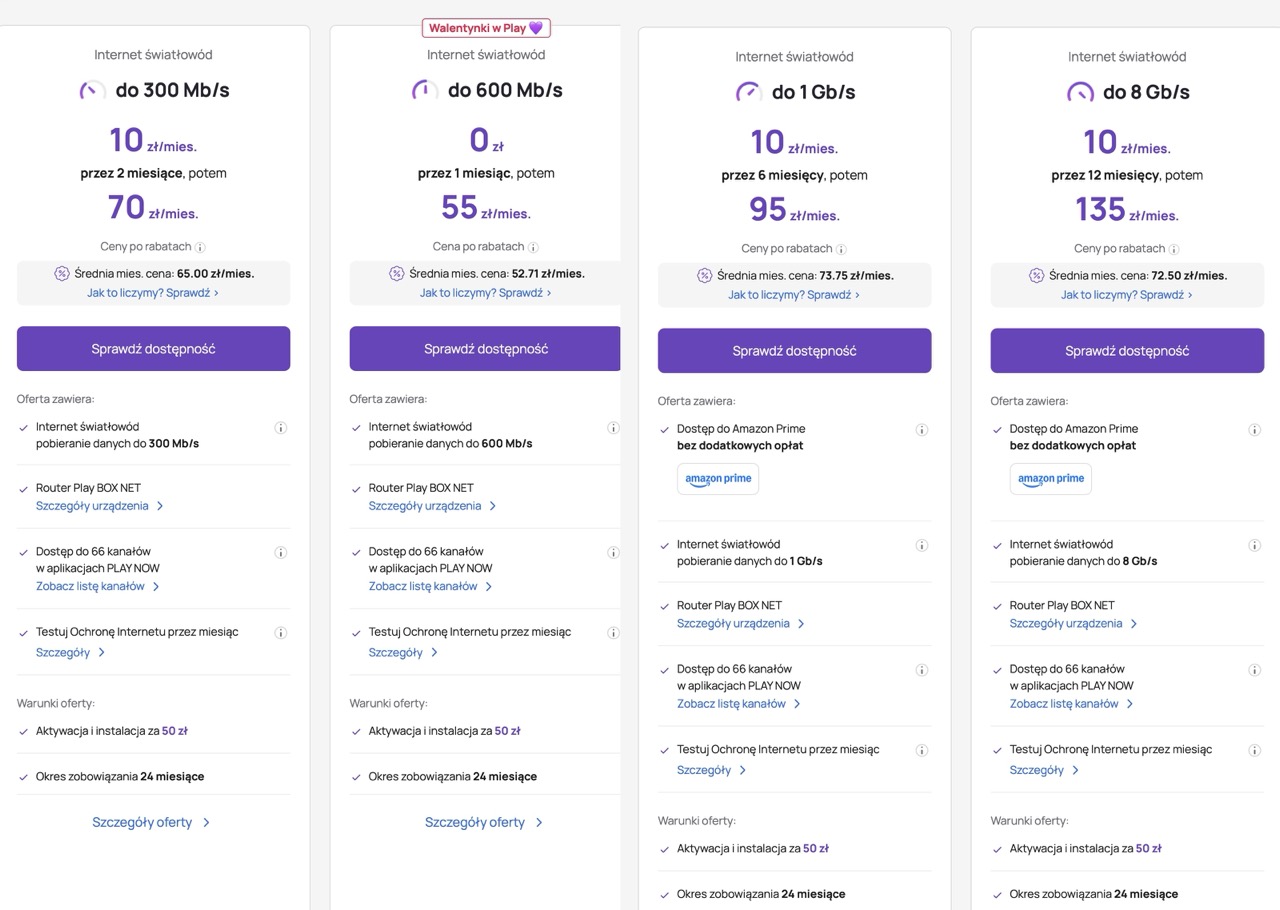This screenshot has width=1280, height=910.
Task: Click info icon for Testuj Ochronę Internetu in 8 Gb/s plan
Action: (1254, 750)
